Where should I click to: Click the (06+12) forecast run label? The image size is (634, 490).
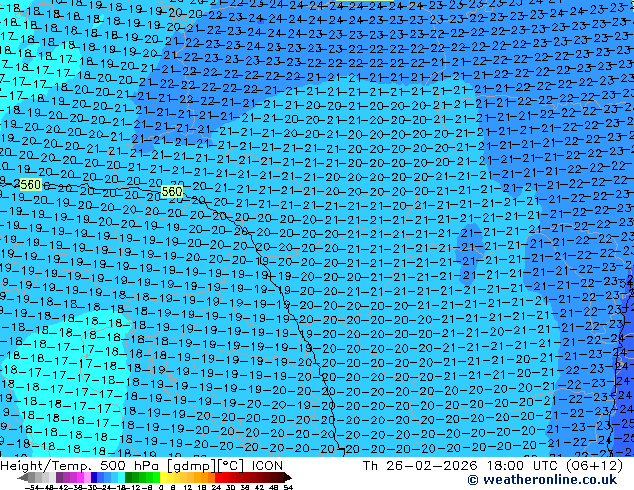[595, 466]
